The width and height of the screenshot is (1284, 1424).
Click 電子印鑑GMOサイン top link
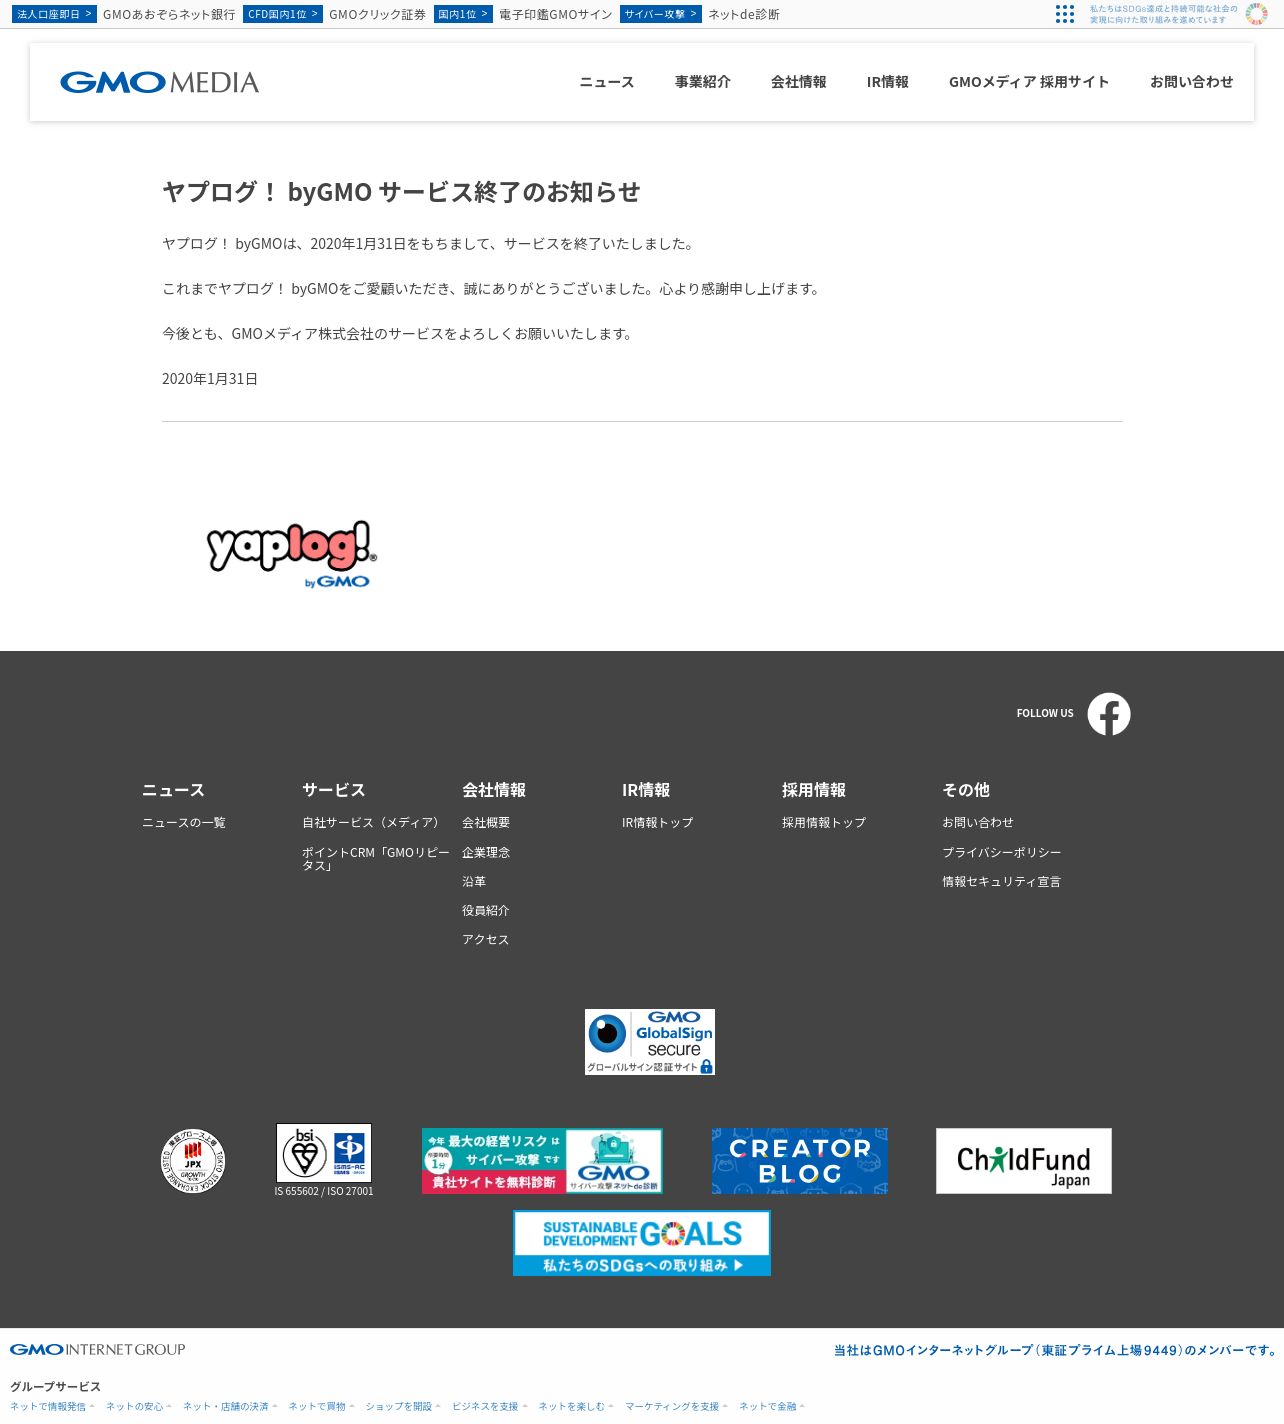(556, 14)
